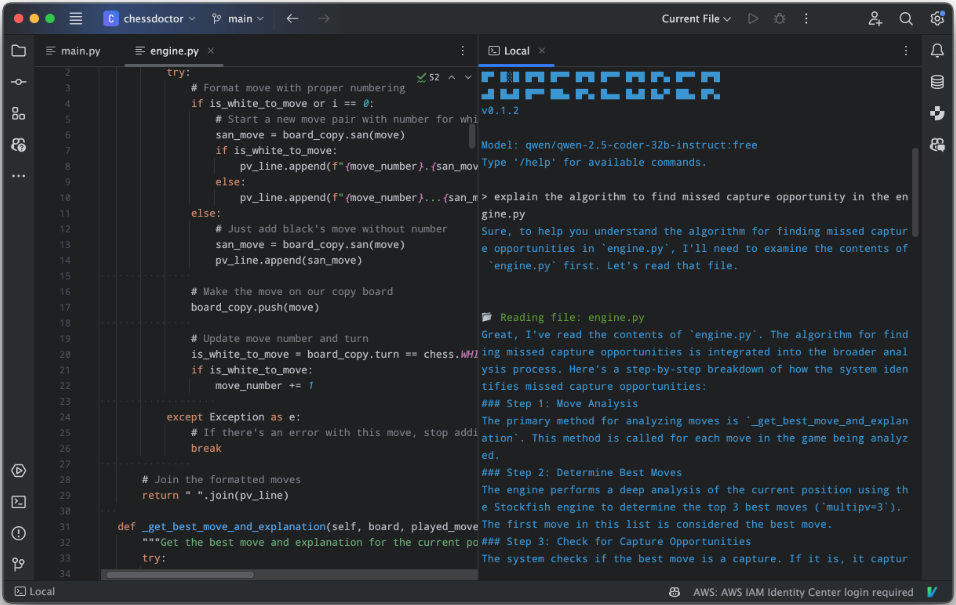Open the Database tool window icon

click(937, 82)
